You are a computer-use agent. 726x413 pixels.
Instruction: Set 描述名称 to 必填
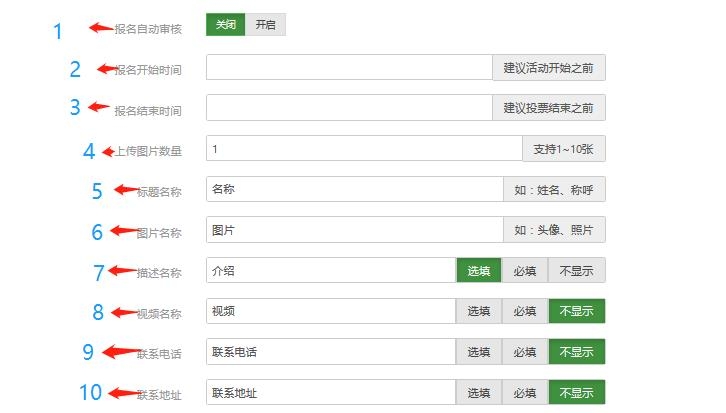[x=525, y=270]
